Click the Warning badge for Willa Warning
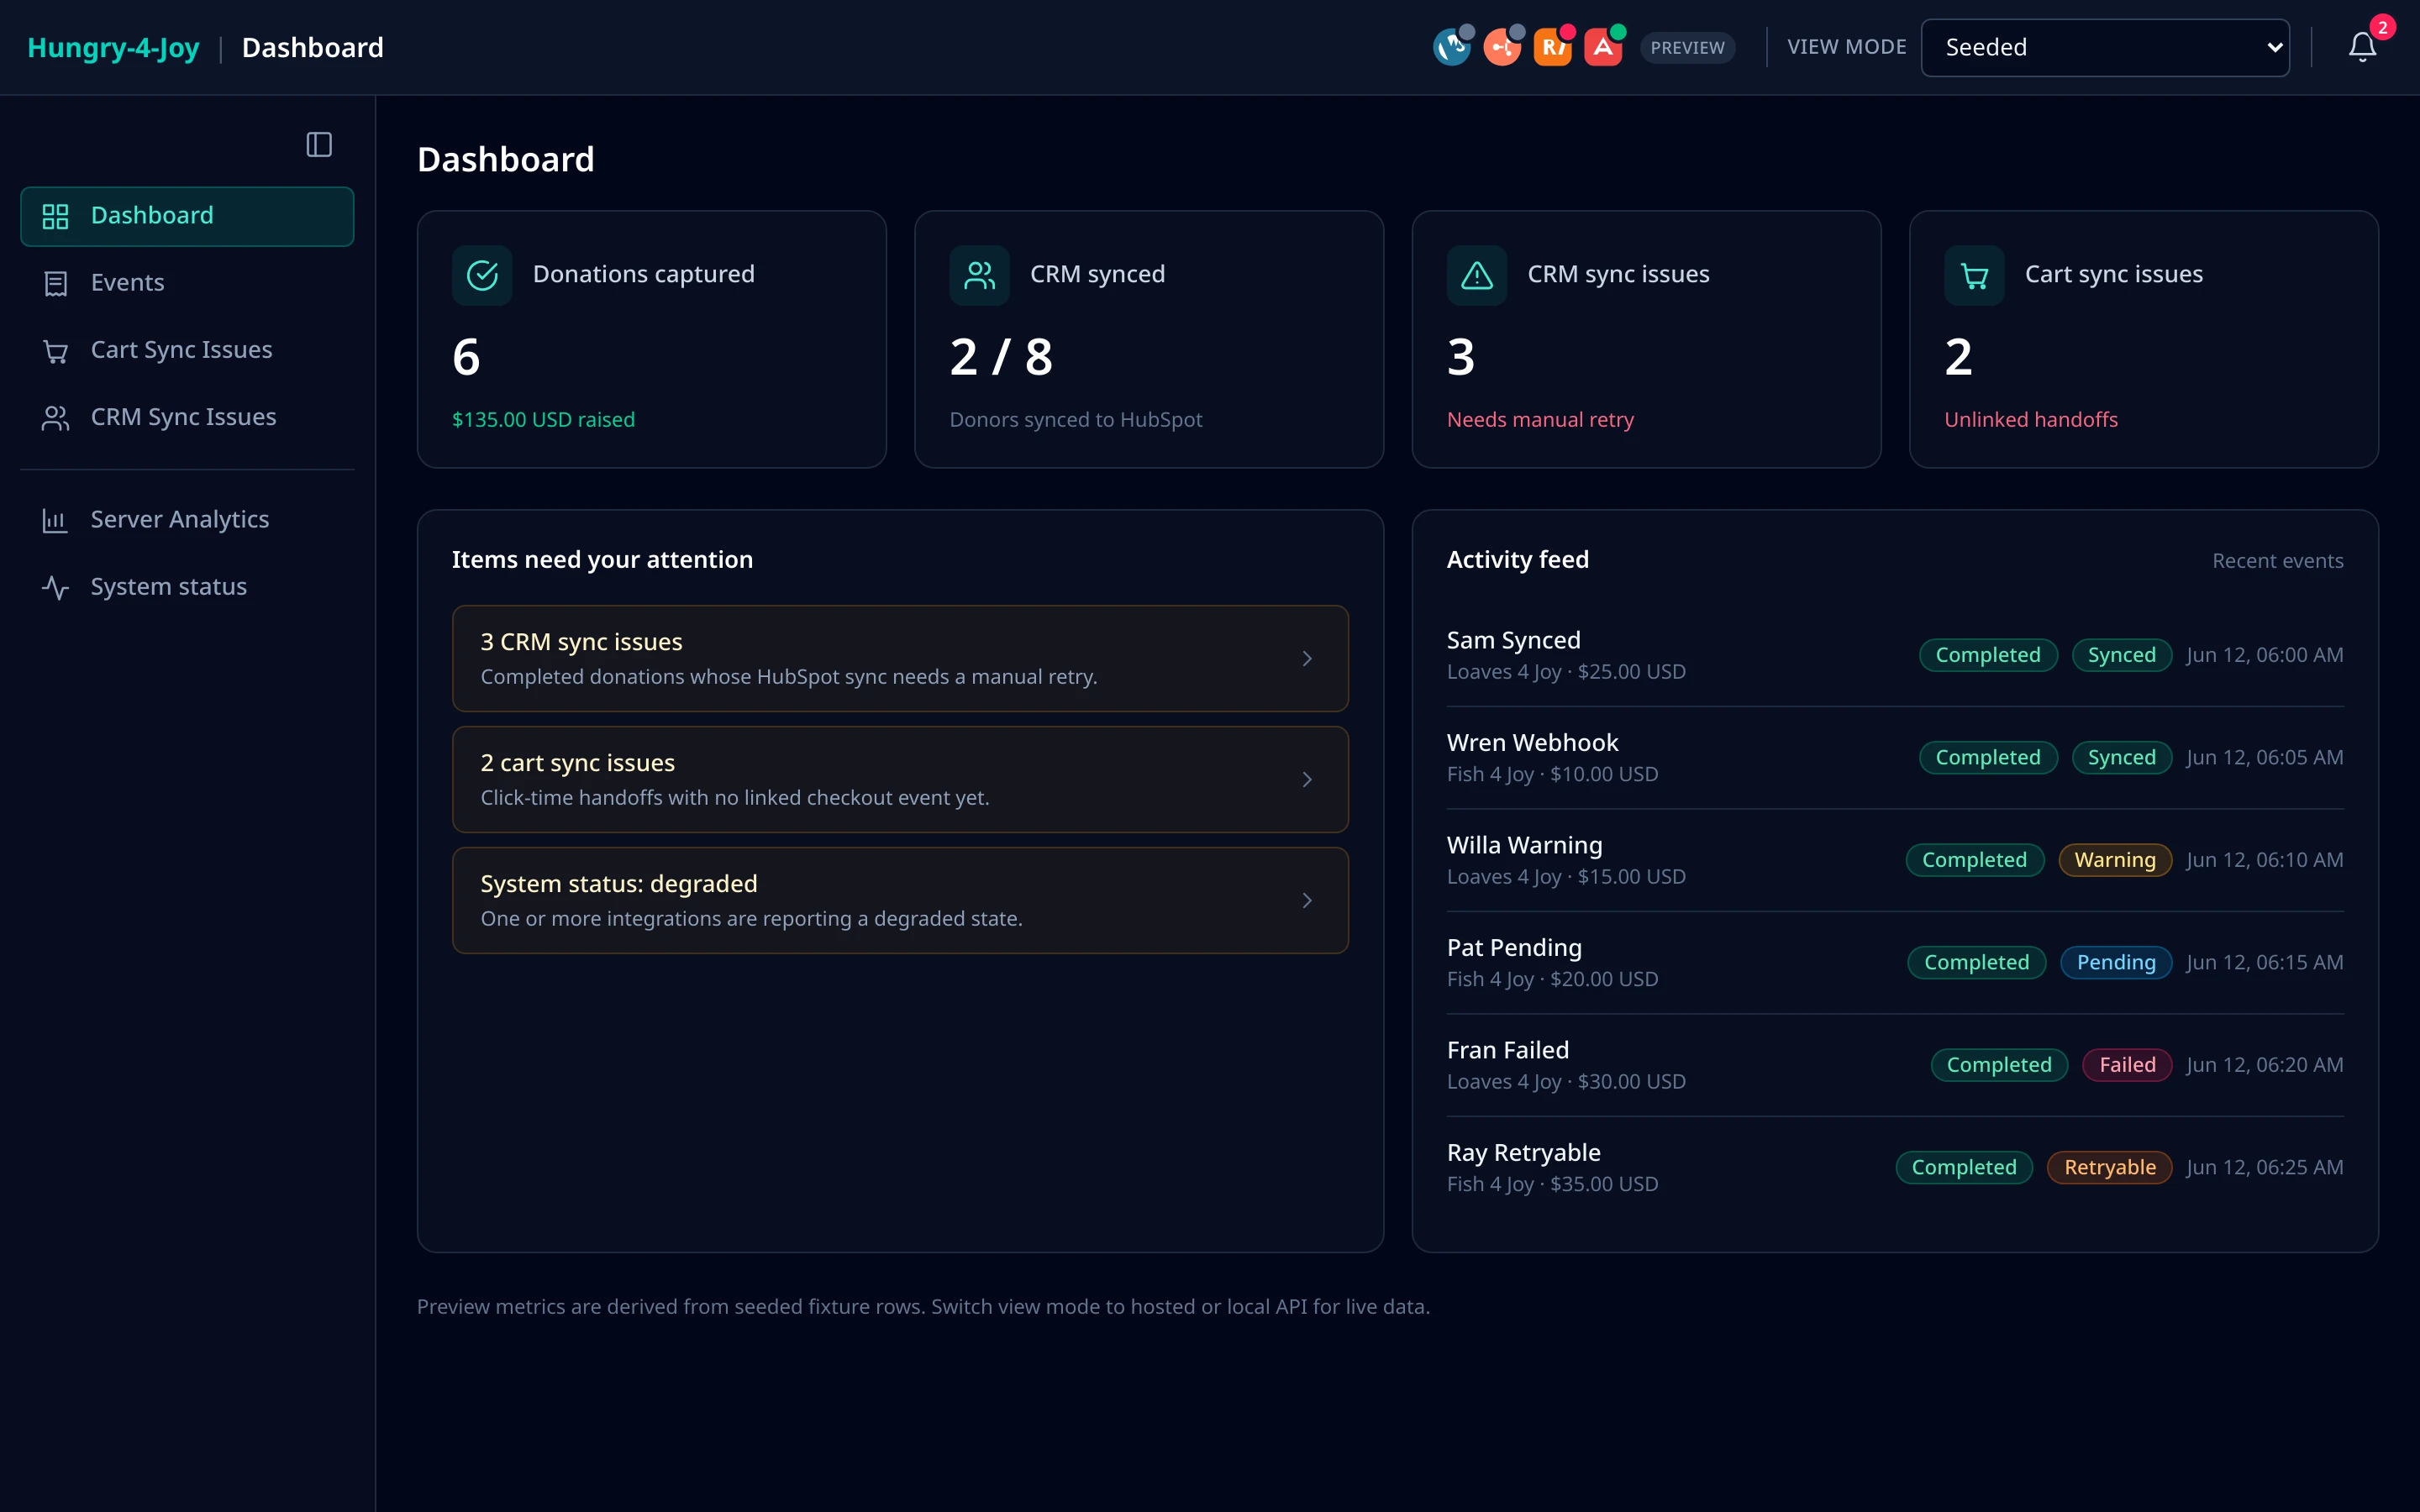 (x=2114, y=860)
